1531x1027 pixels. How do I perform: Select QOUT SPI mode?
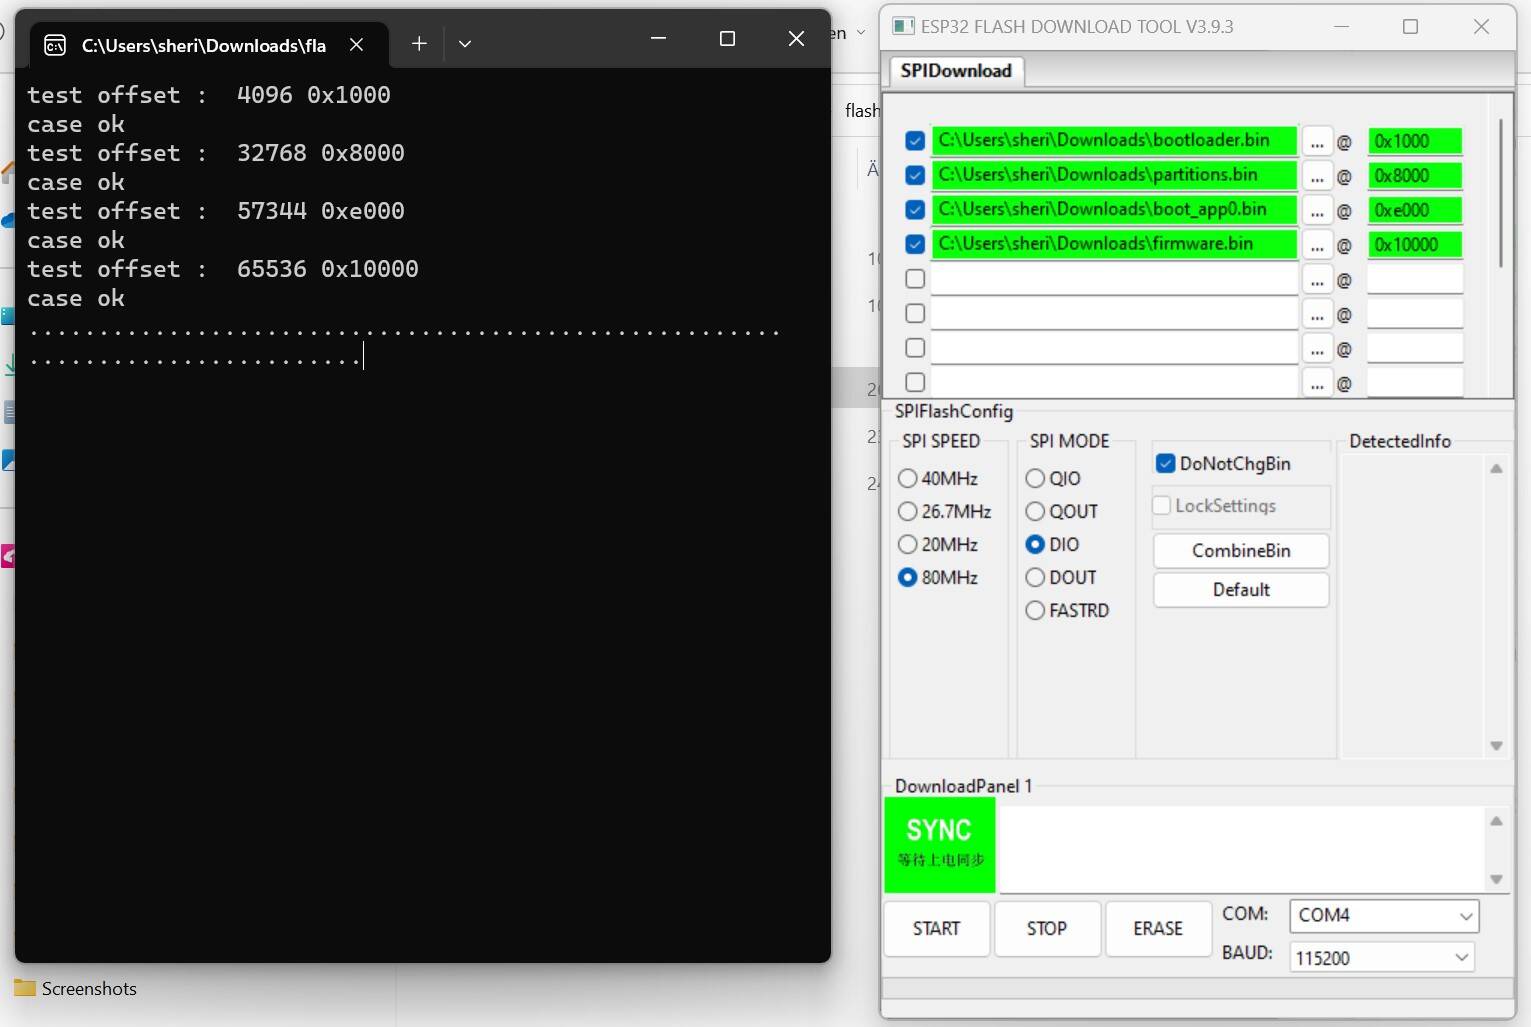pos(1062,511)
